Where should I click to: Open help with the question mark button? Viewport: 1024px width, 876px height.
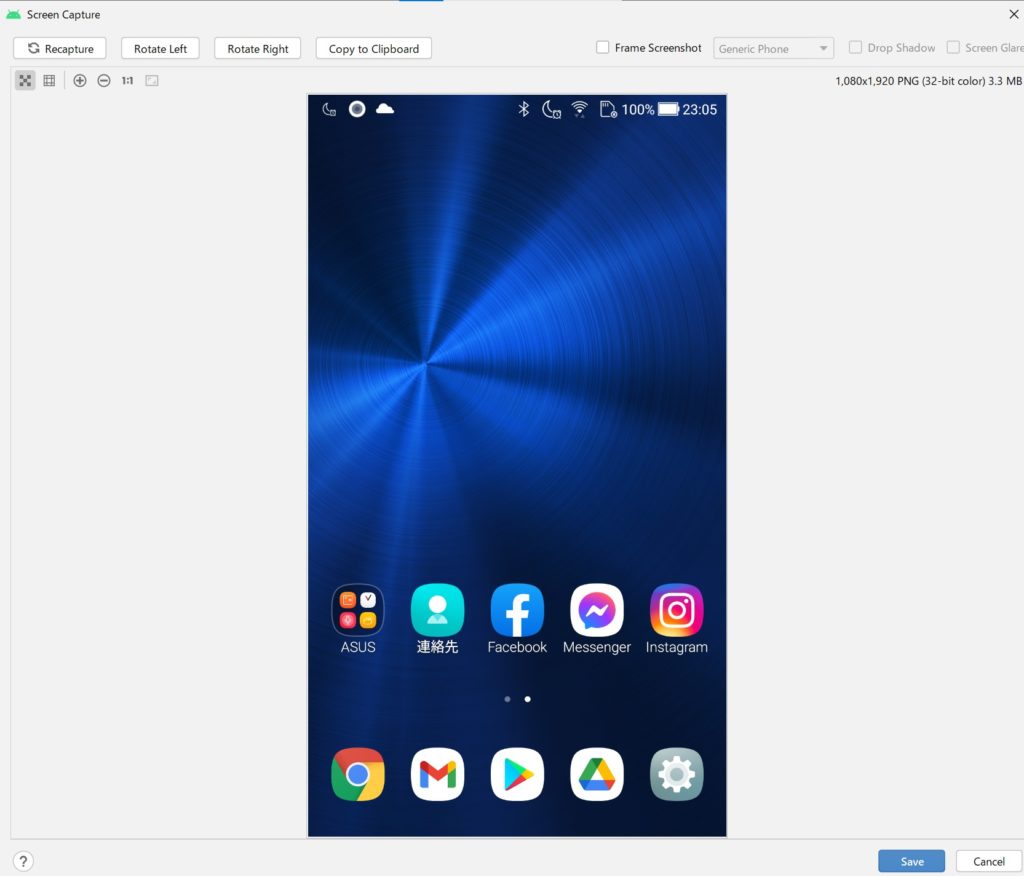(x=23, y=861)
